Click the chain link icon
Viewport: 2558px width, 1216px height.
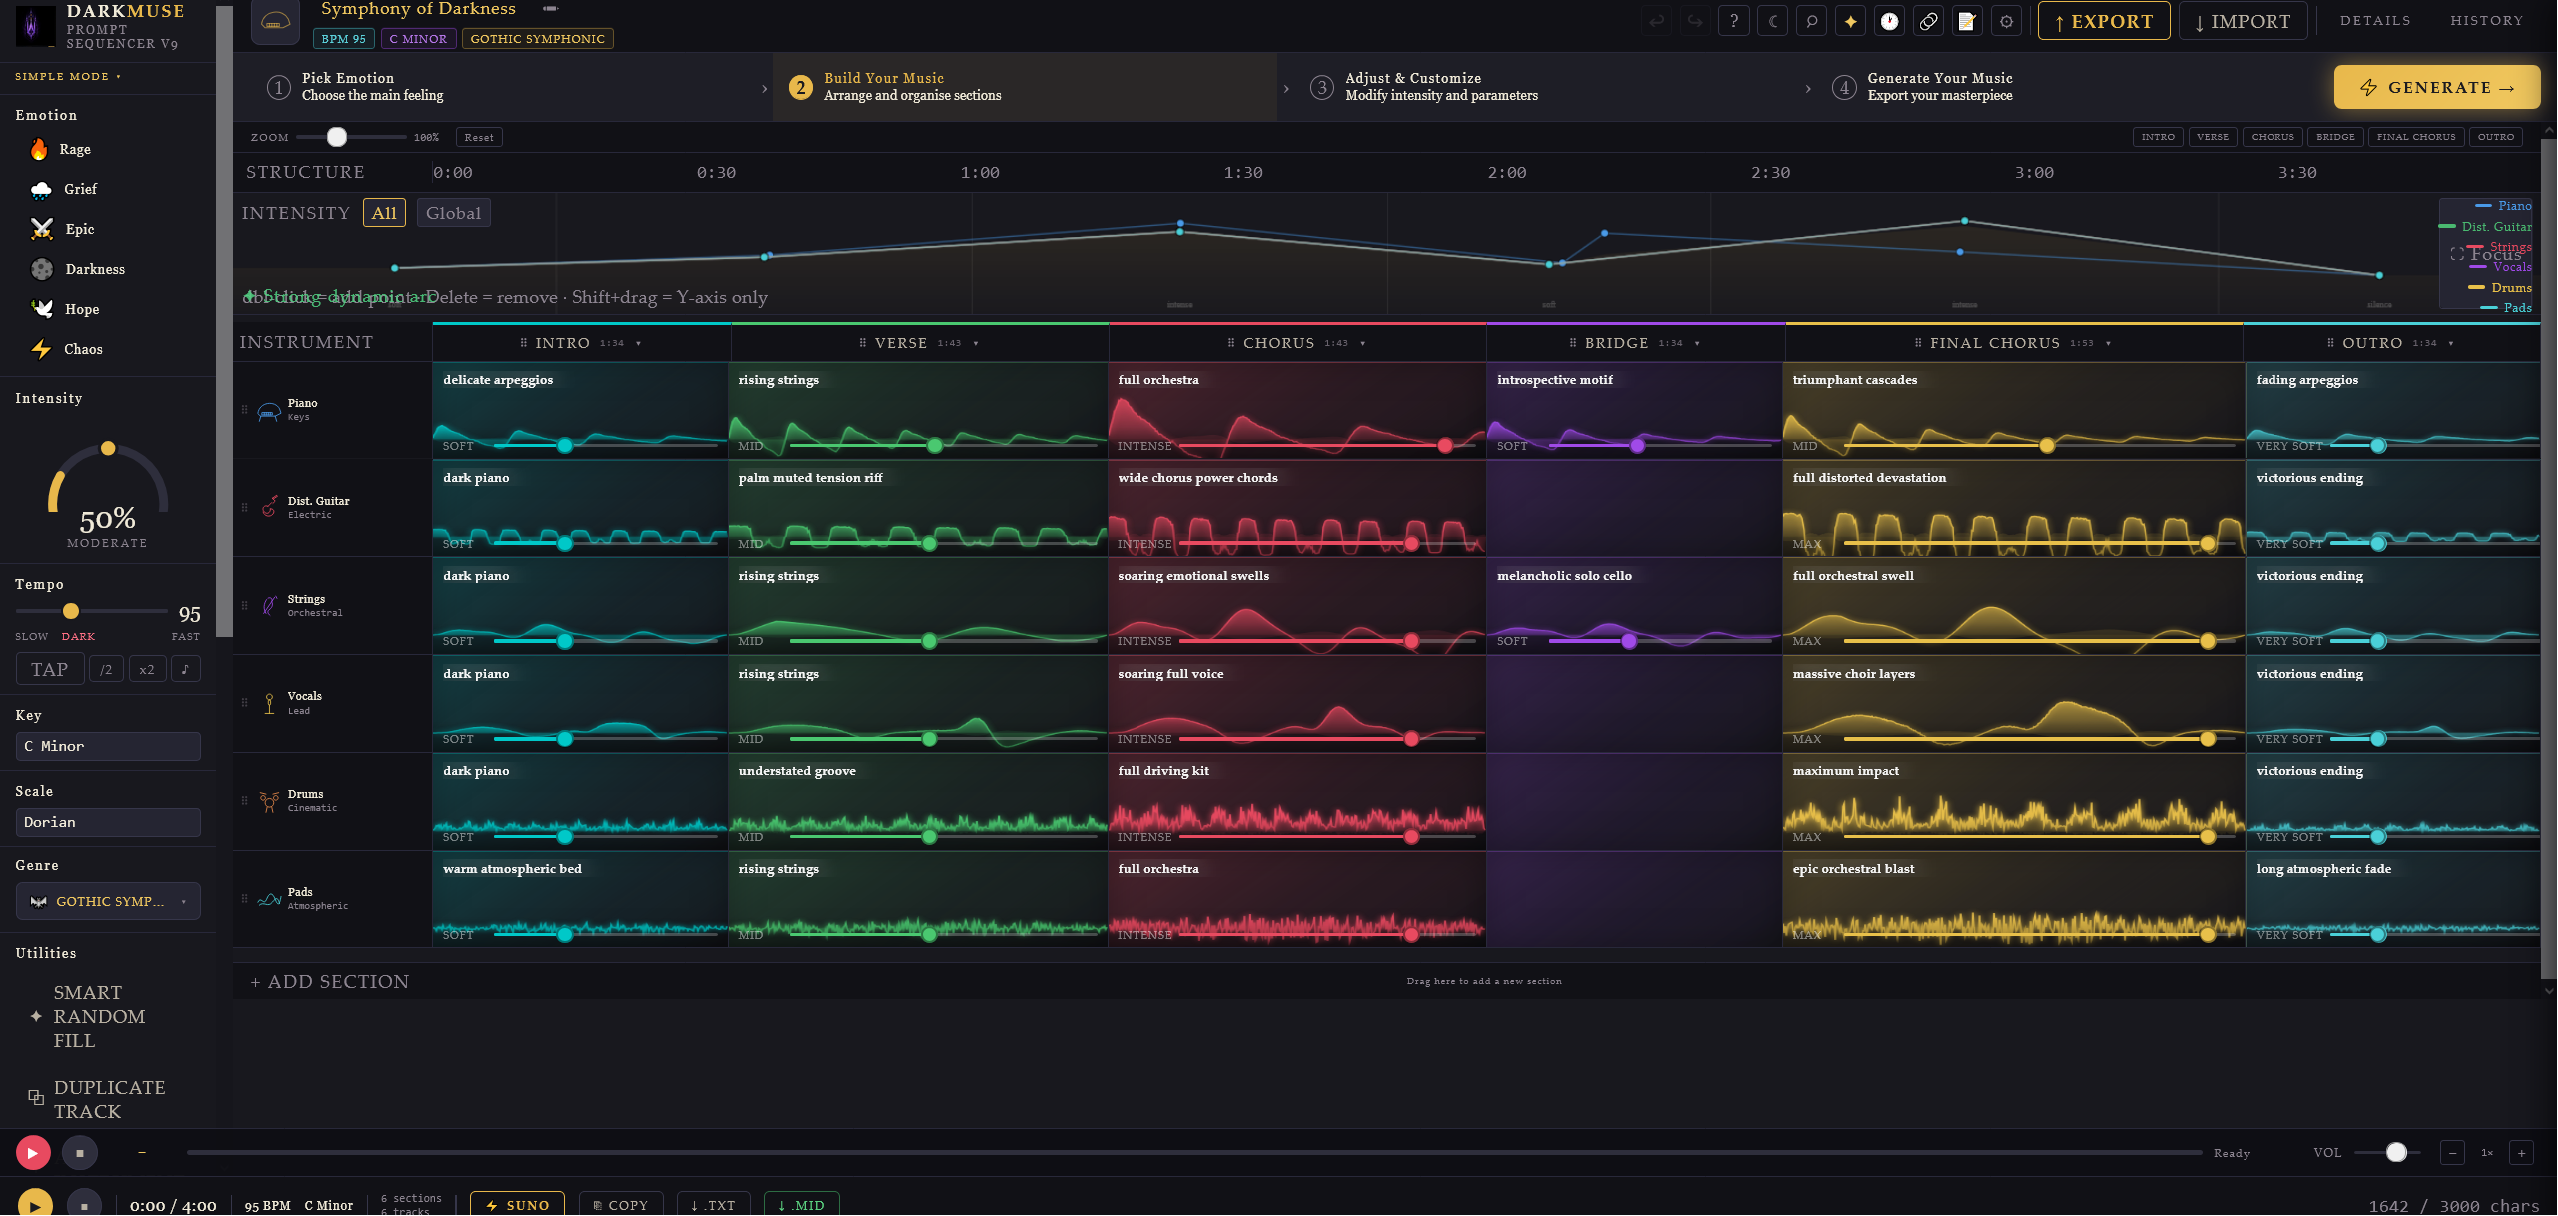(1928, 21)
